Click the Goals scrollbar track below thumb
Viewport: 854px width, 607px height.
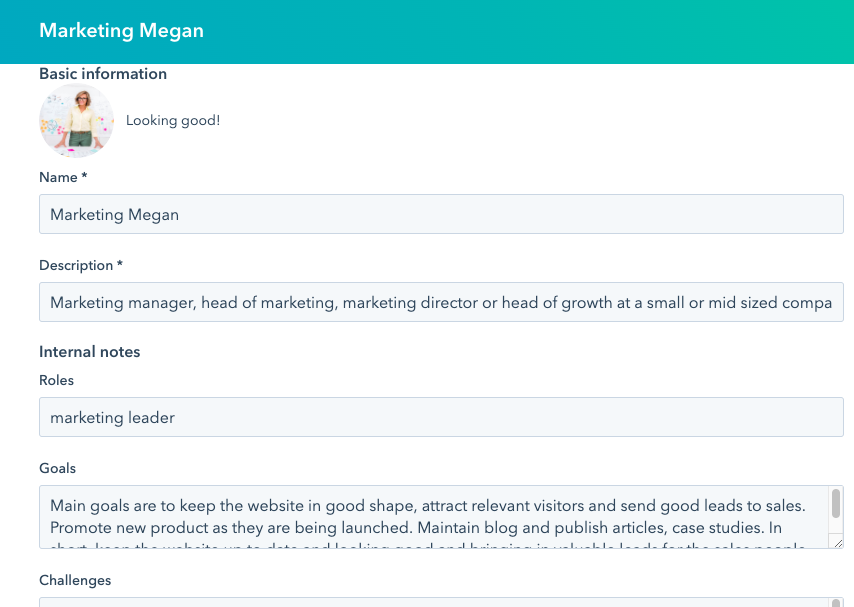tap(836, 527)
